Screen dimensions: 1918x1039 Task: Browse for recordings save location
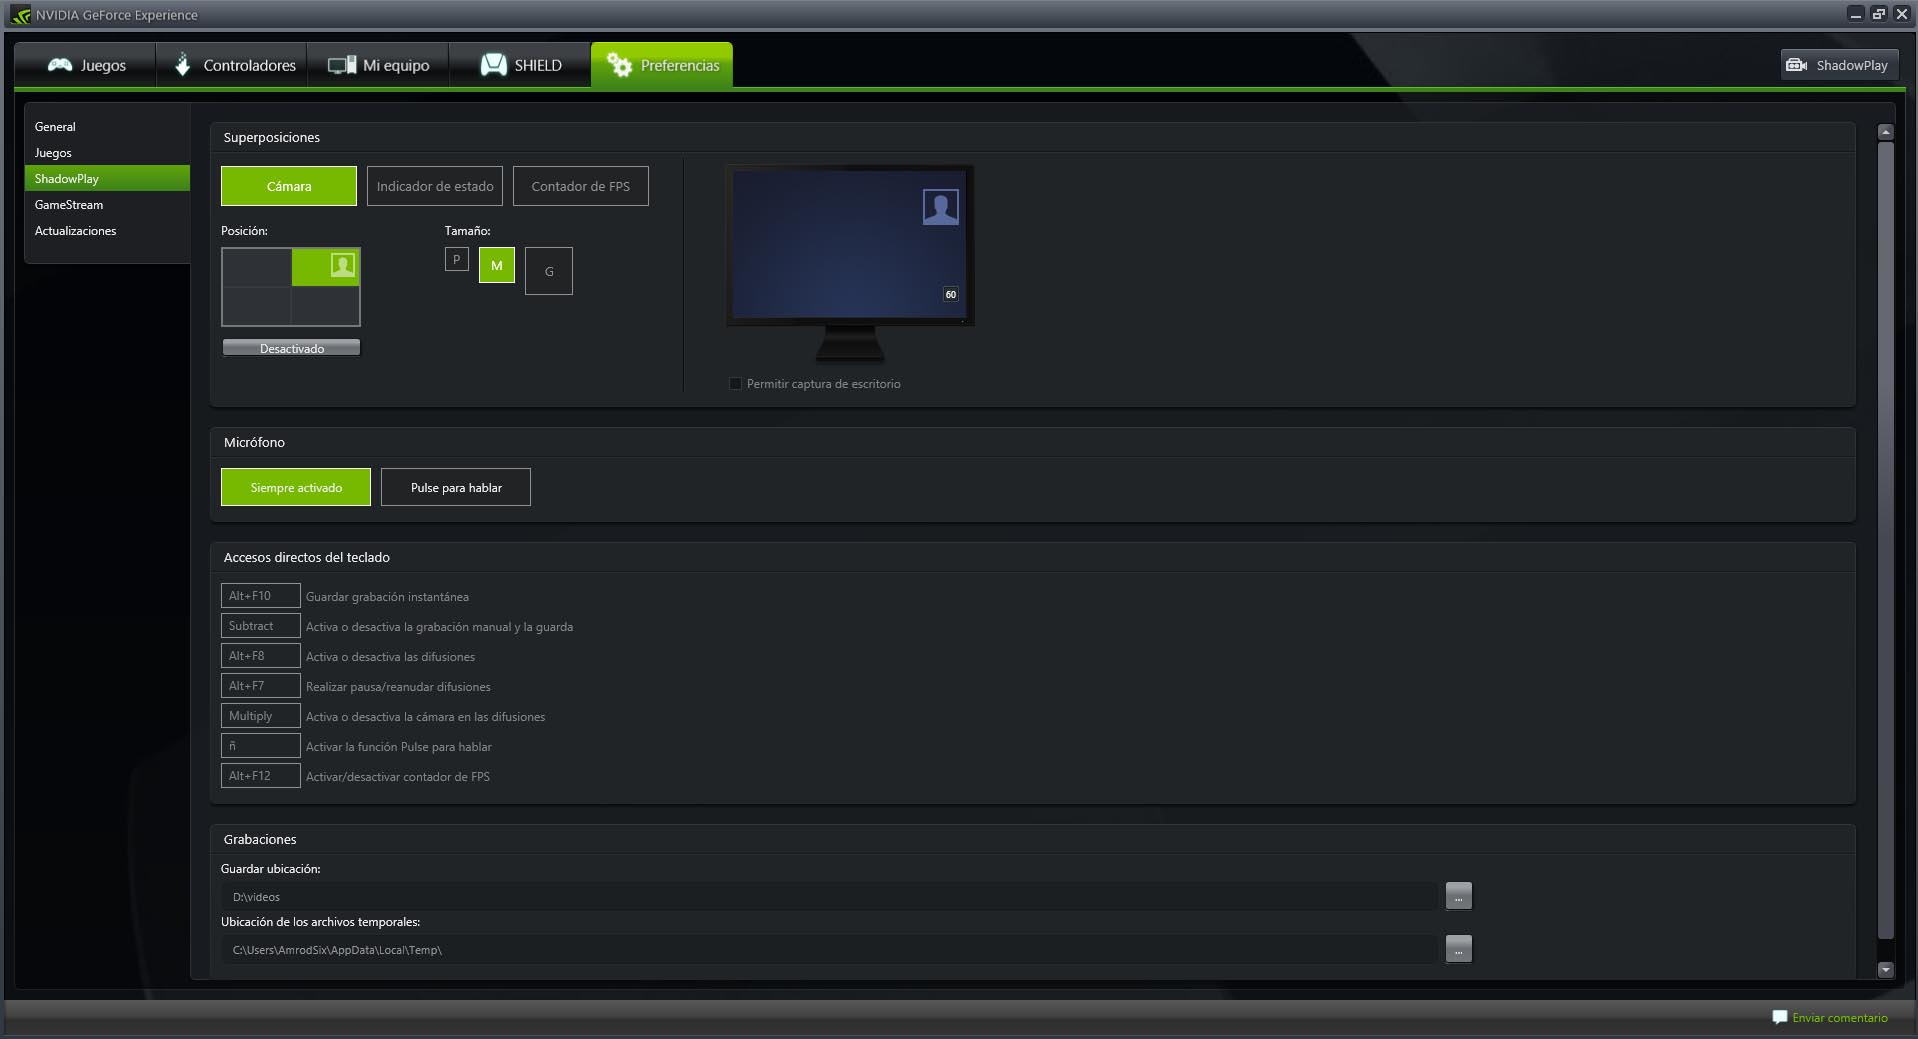pos(1459,896)
